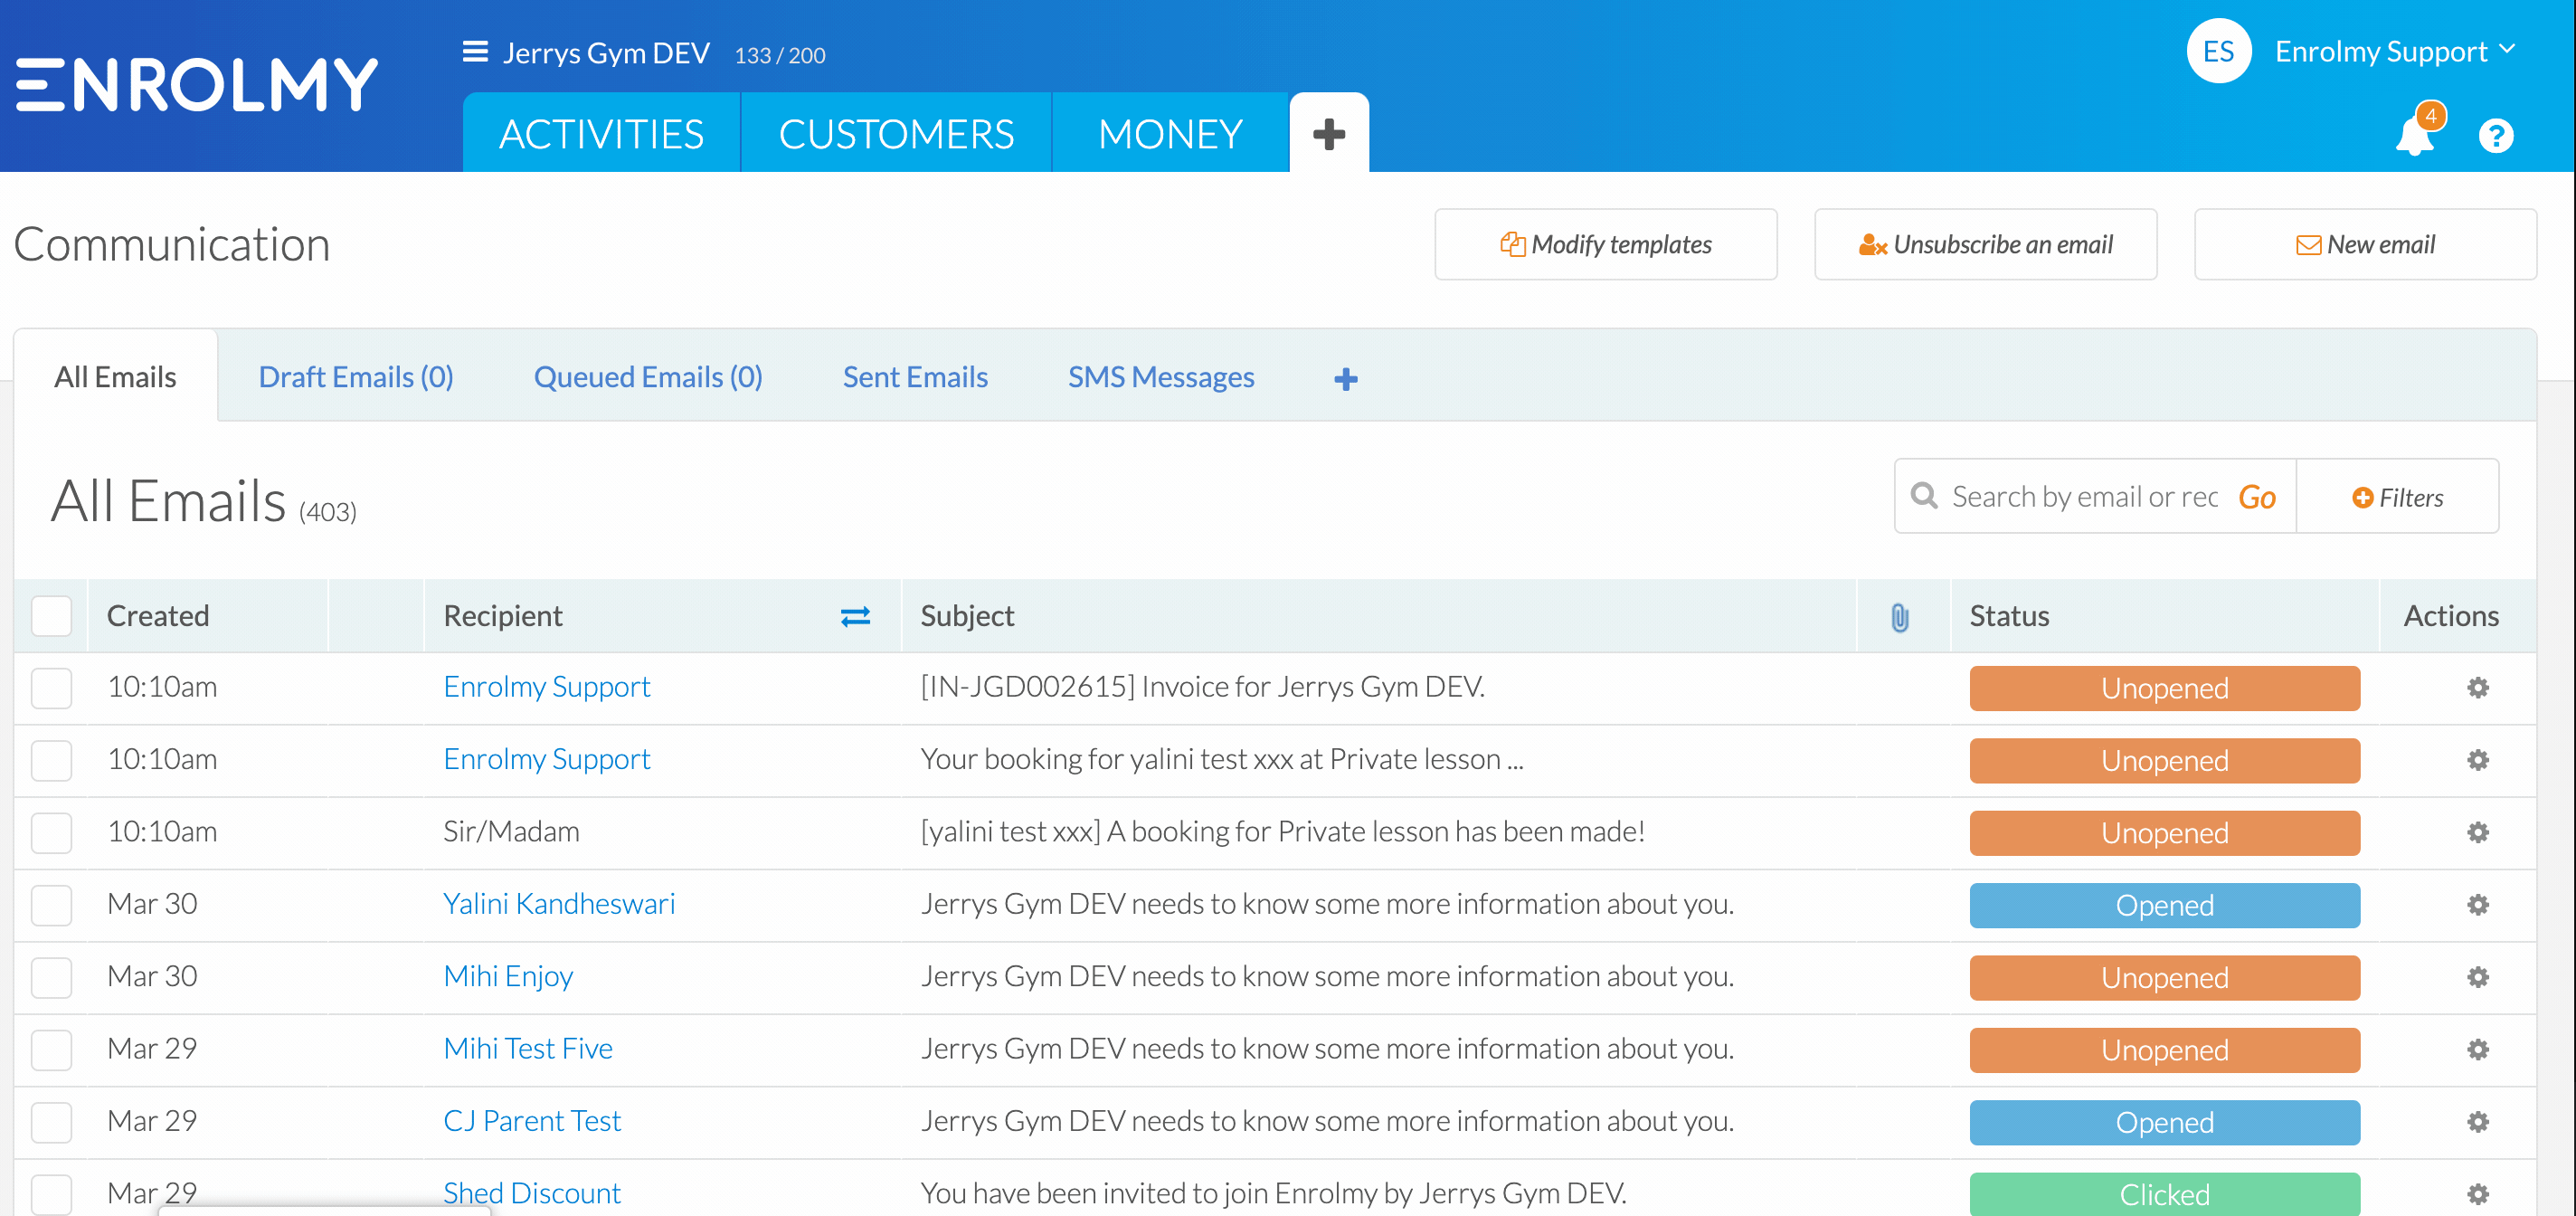The width and height of the screenshot is (2576, 1216).
Task: Open gear actions for CJ Parent Test email
Action: click(2478, 1122)
